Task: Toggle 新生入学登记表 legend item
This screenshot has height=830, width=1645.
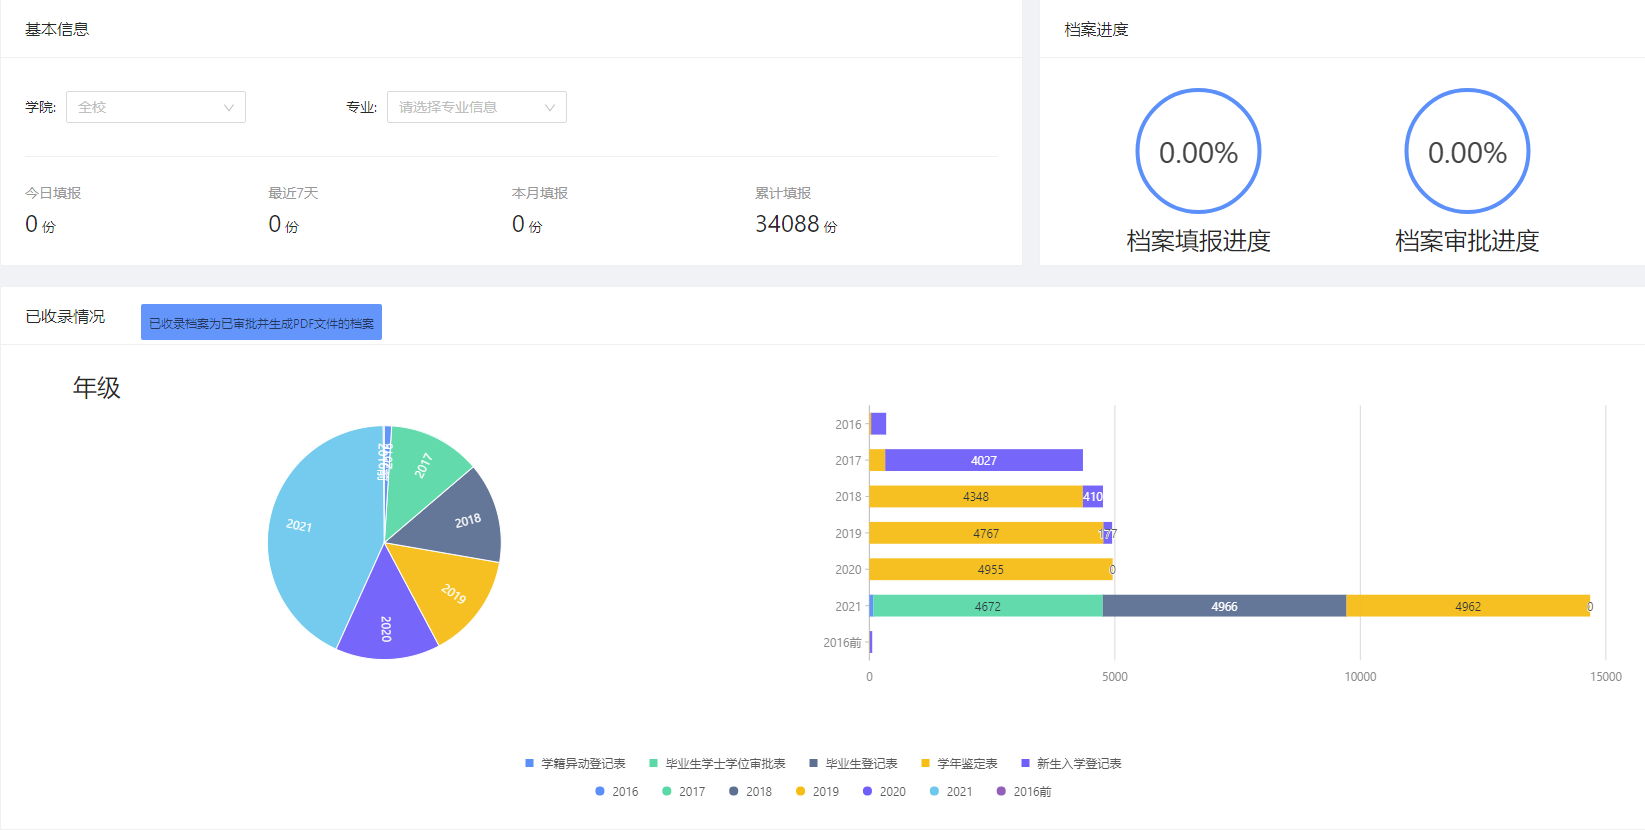Action: coord(1071,764)
